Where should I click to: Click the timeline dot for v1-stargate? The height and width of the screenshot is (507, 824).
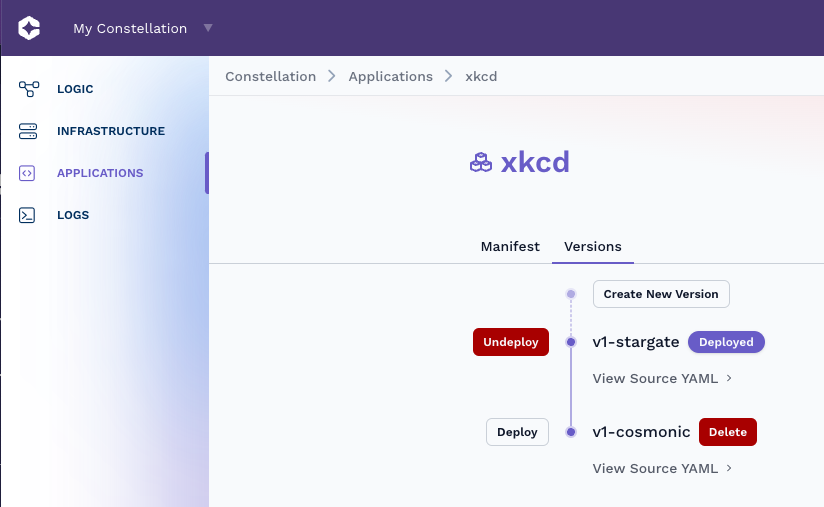click(x=571, y=342)
